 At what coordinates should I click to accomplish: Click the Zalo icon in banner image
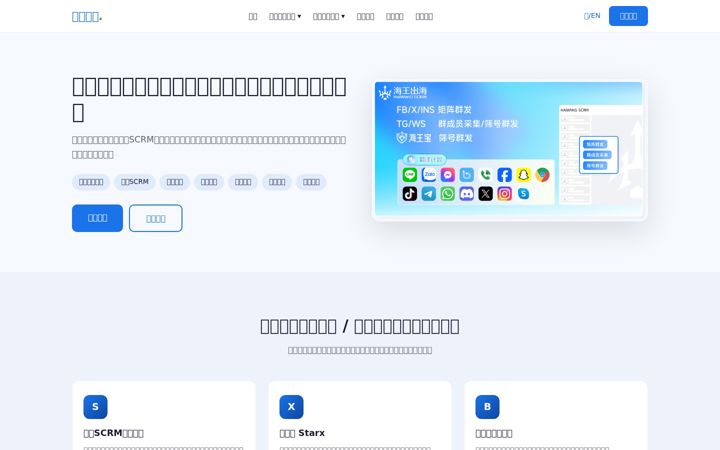tap(429, 175)
